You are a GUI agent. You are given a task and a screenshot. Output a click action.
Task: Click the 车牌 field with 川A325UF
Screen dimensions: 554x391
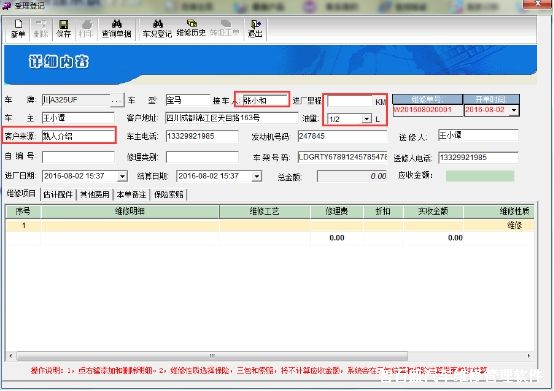(76, 100)
